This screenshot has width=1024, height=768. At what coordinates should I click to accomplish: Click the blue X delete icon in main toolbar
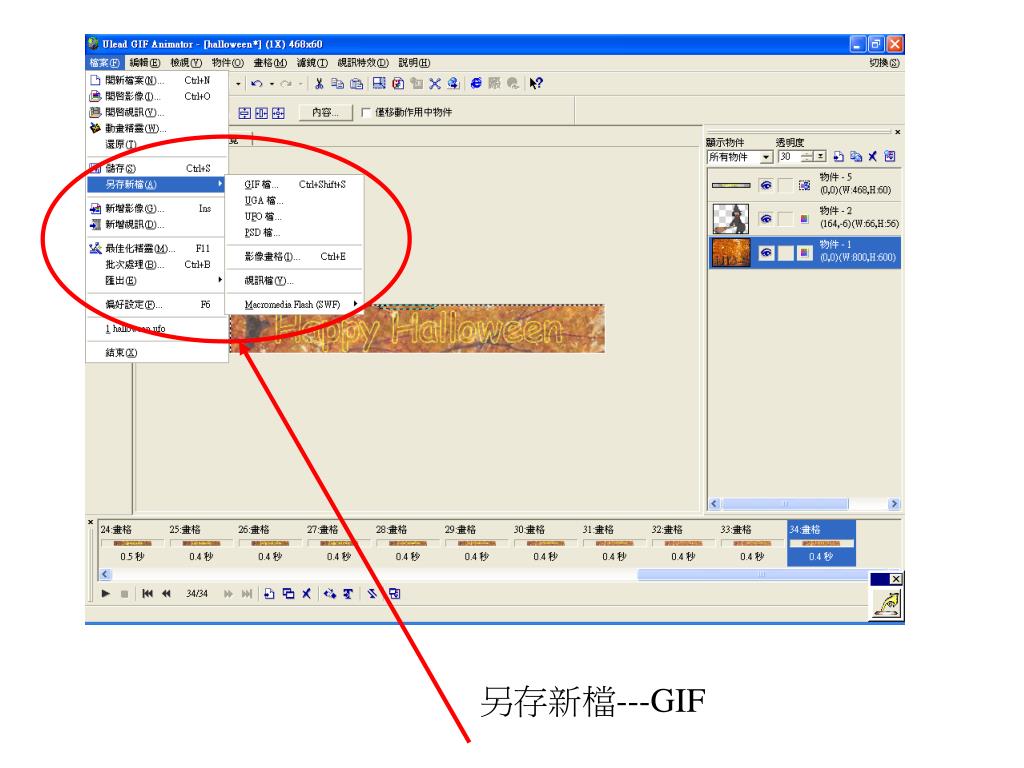[435, 84]
